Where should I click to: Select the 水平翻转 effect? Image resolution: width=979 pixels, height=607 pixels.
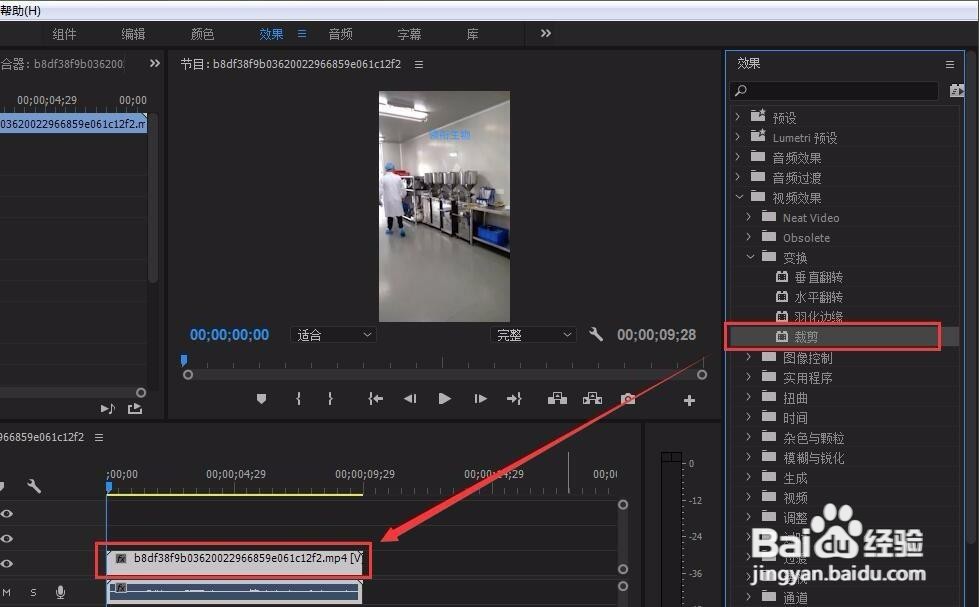pyautogui.click(x=819, y=297)
